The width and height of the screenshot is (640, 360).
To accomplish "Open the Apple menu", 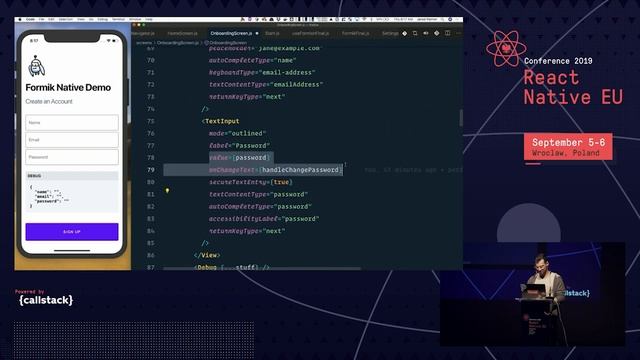I will coord(20,19).
